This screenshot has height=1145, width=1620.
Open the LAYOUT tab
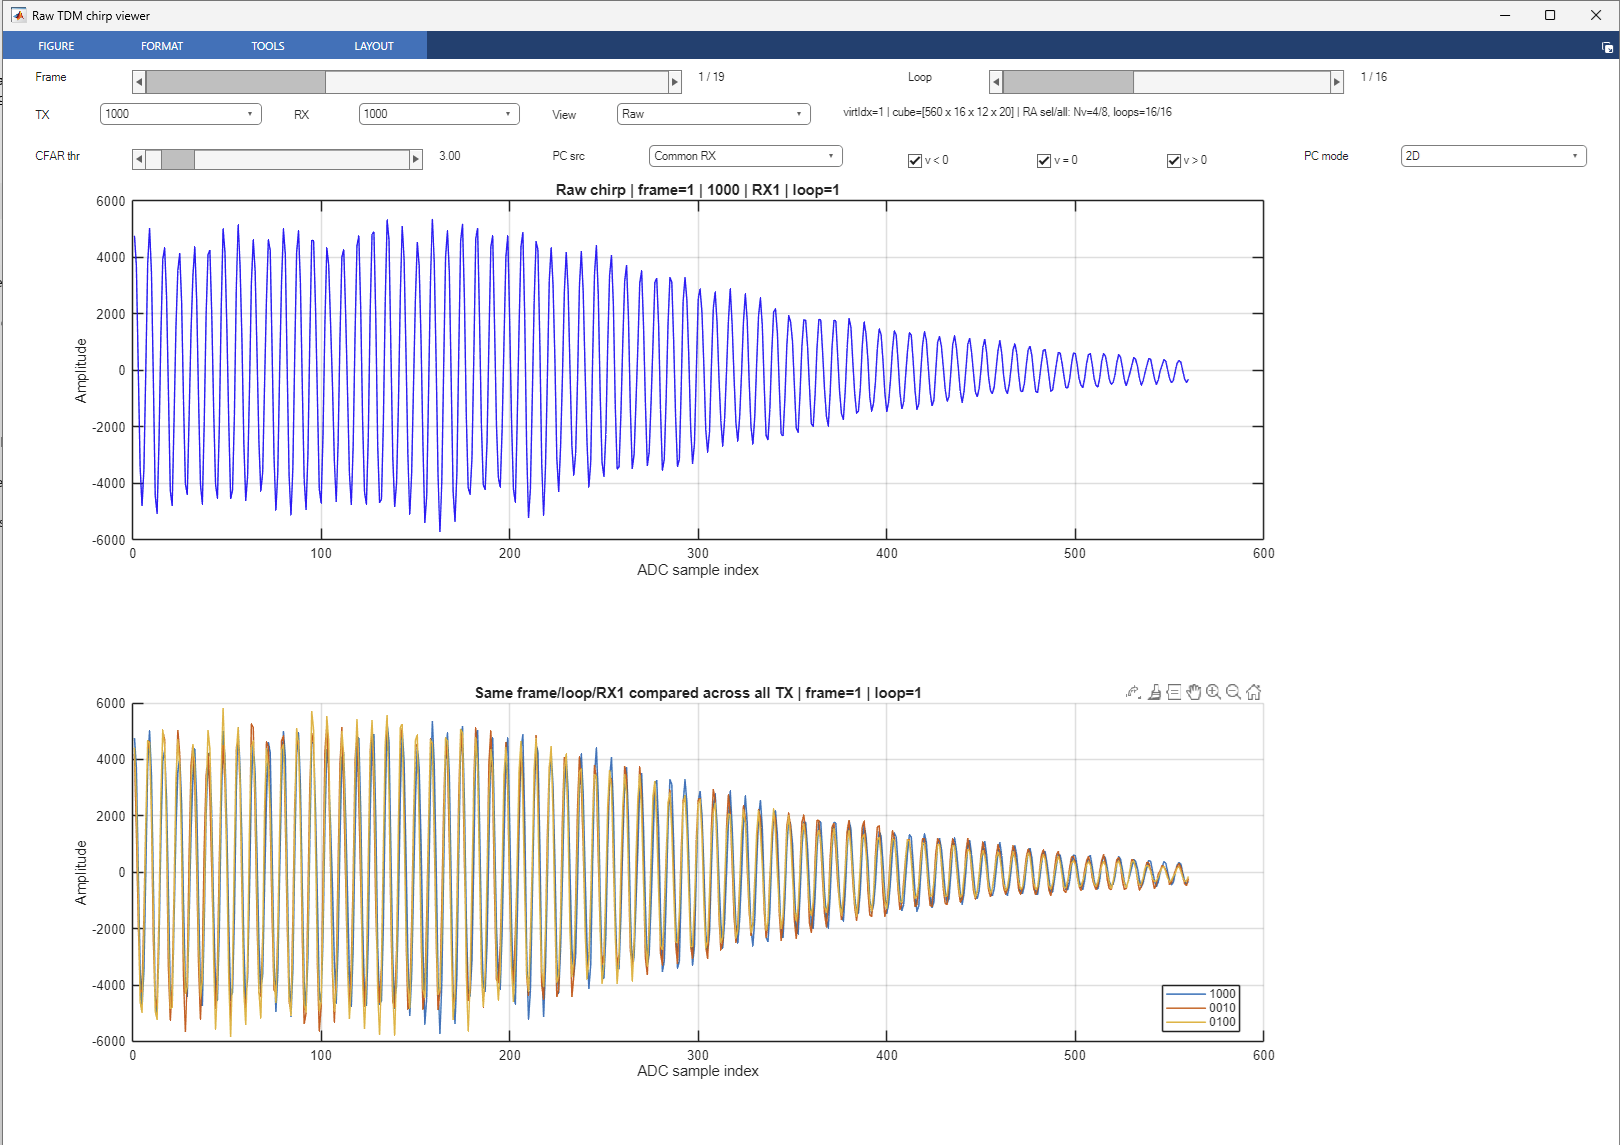[x=374, y=46]
